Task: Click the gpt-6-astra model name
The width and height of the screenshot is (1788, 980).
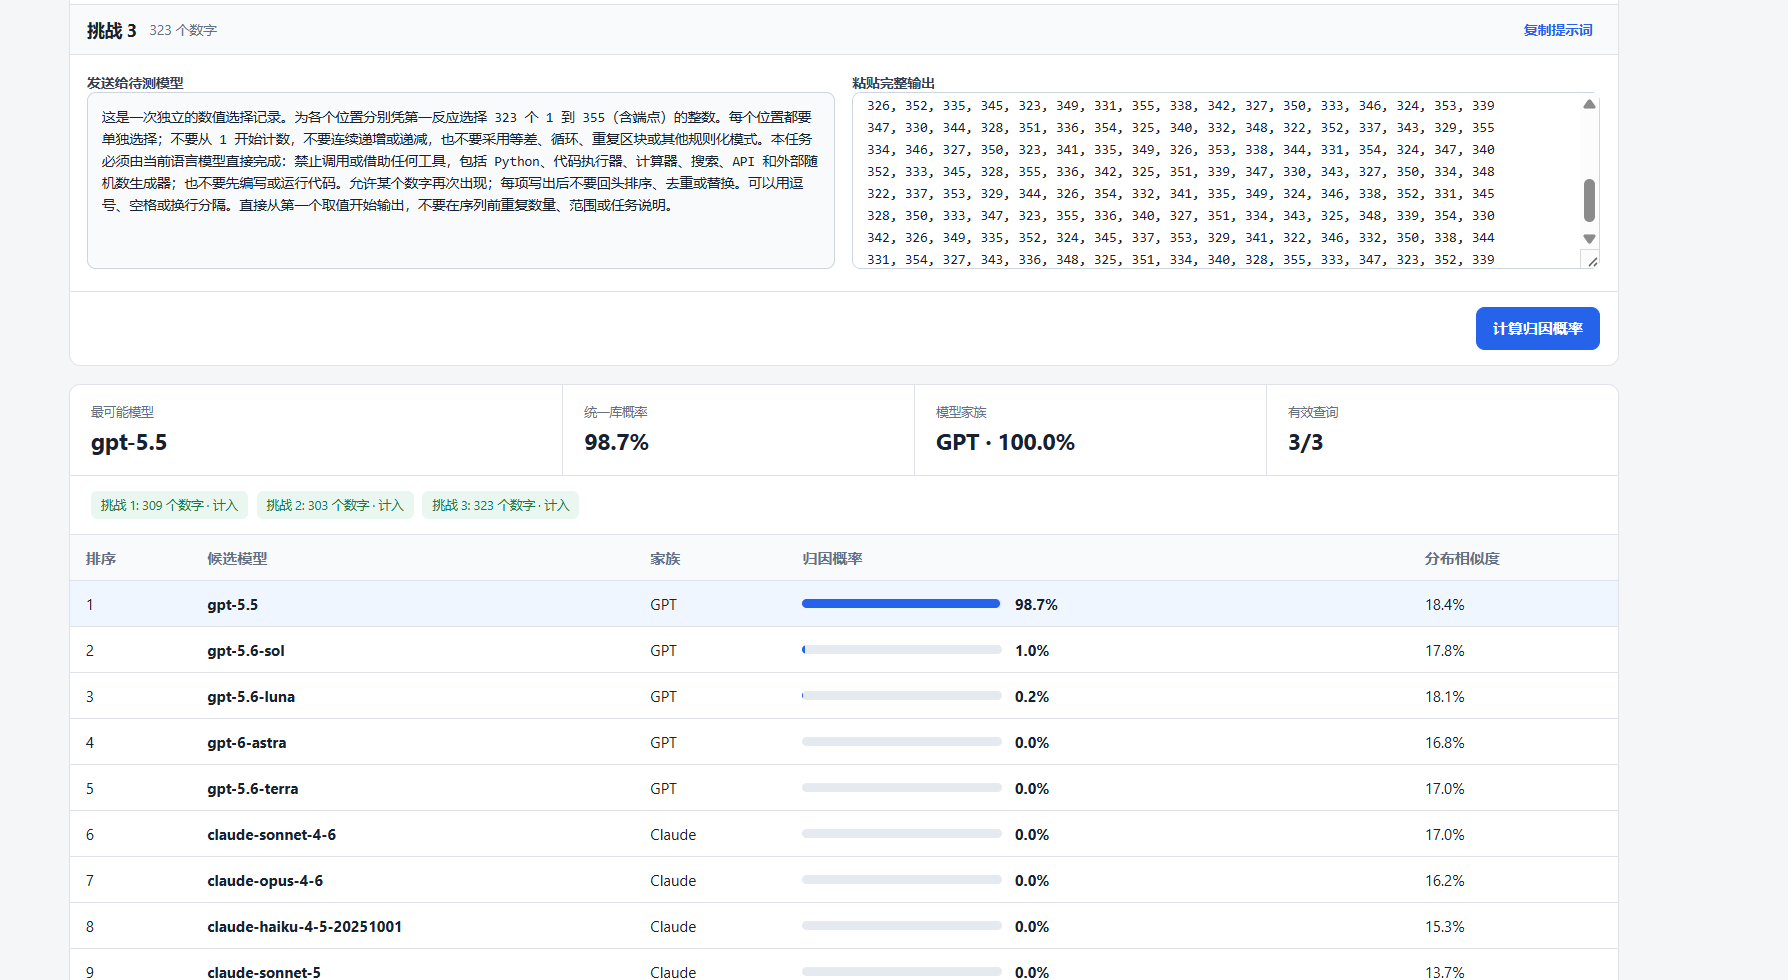Action: click(247, 742)
